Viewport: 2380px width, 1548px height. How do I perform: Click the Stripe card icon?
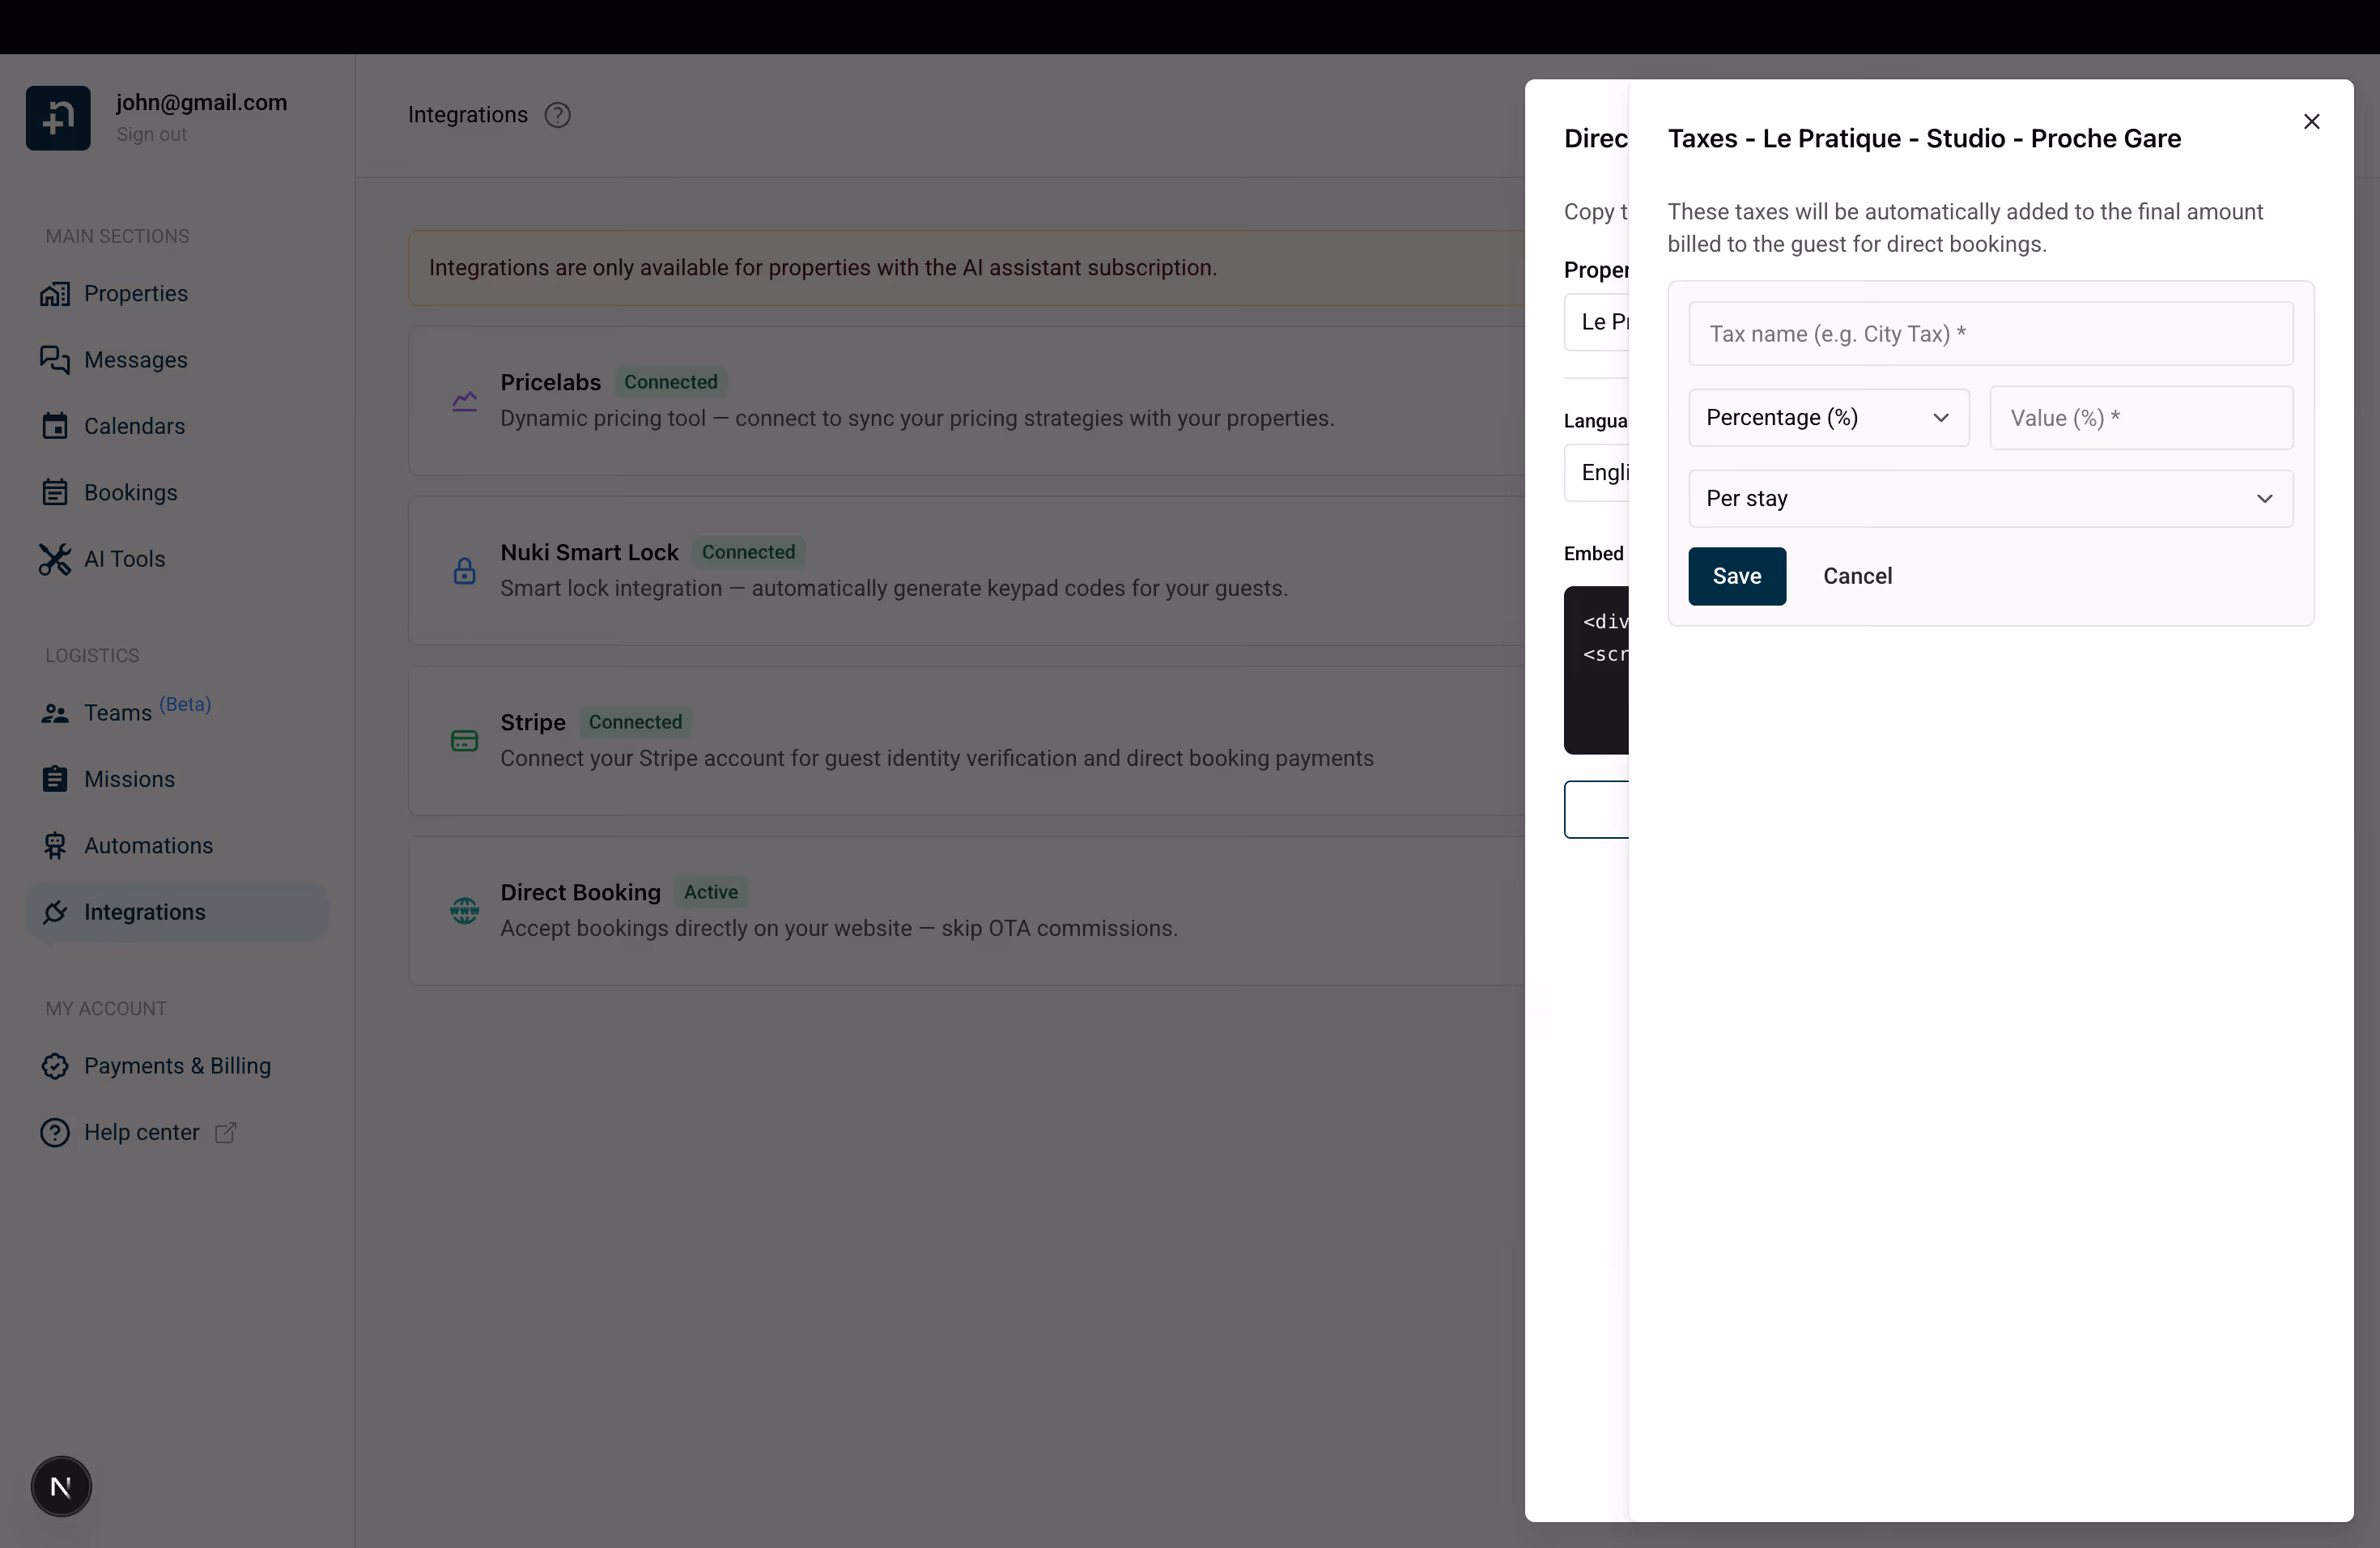coord(464,740)
